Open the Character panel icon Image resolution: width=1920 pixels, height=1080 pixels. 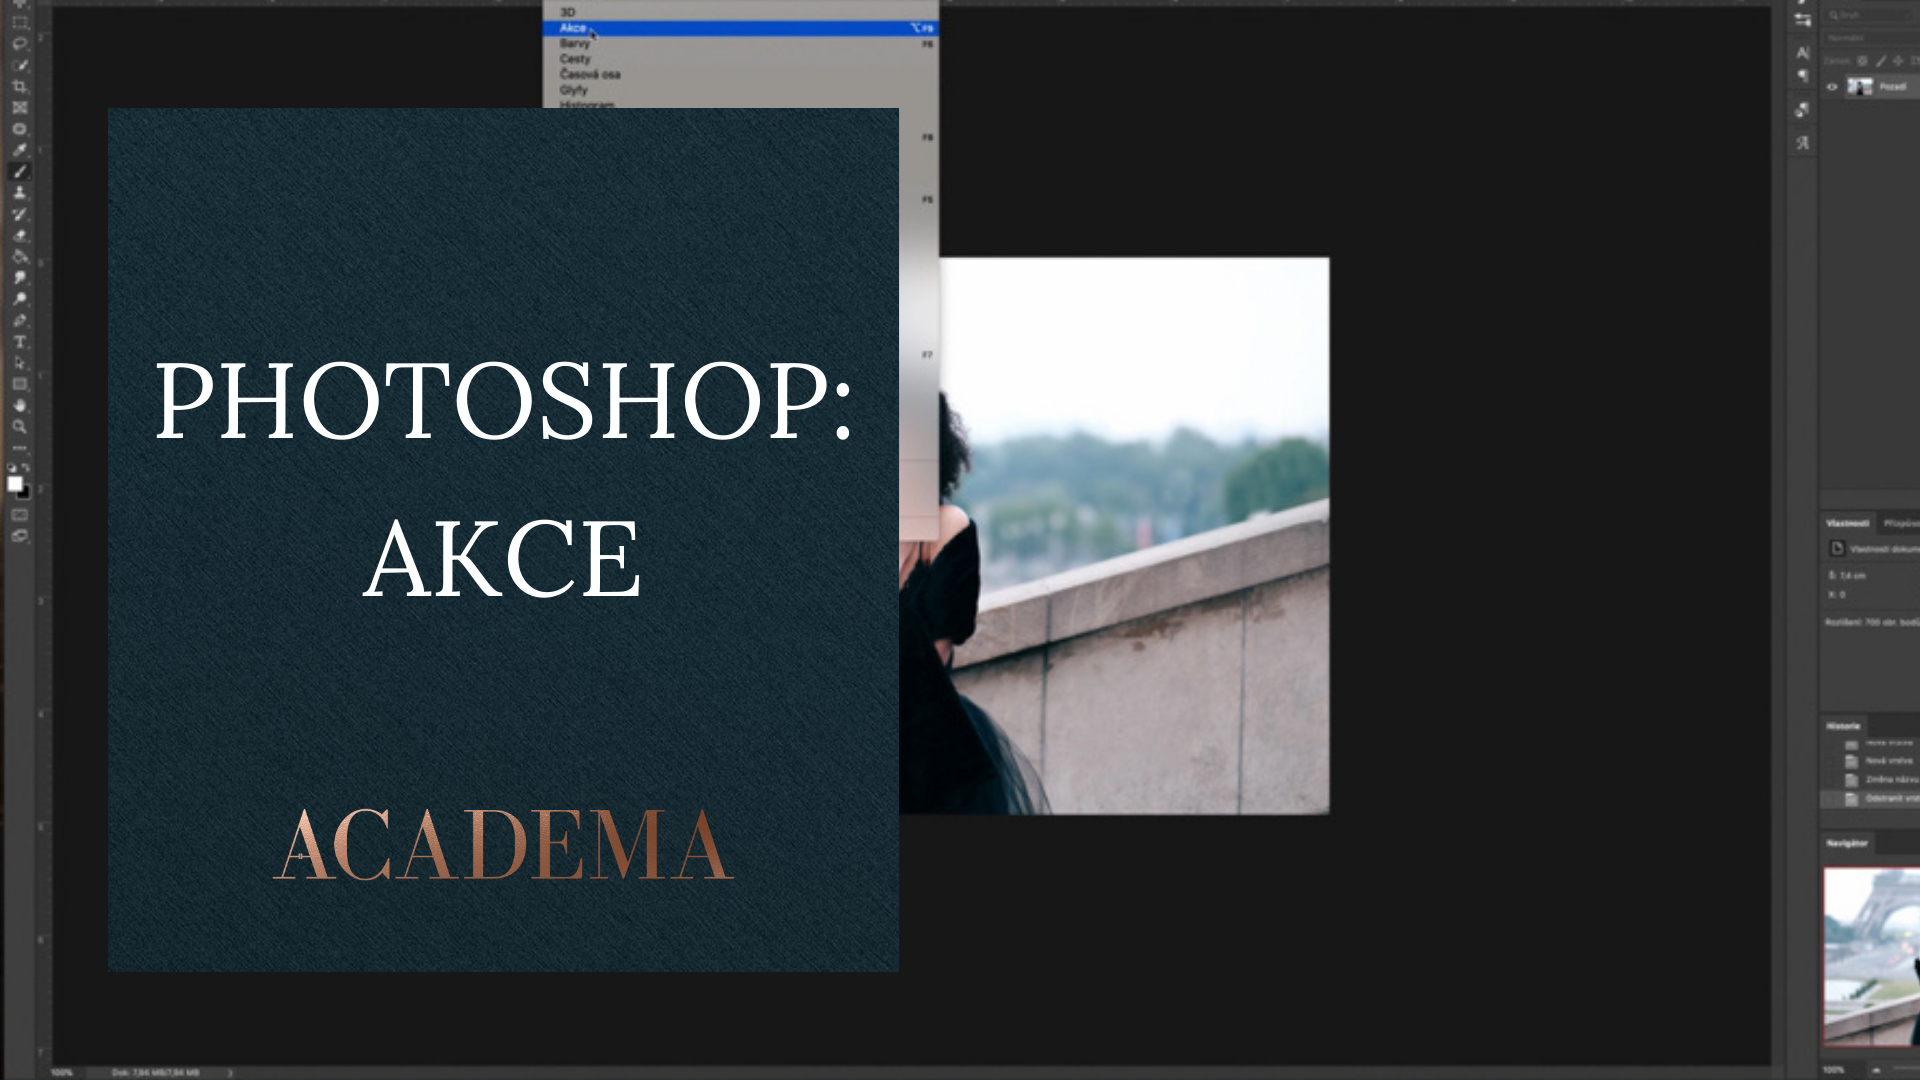pyautogui.click(x=1802, y=53)
